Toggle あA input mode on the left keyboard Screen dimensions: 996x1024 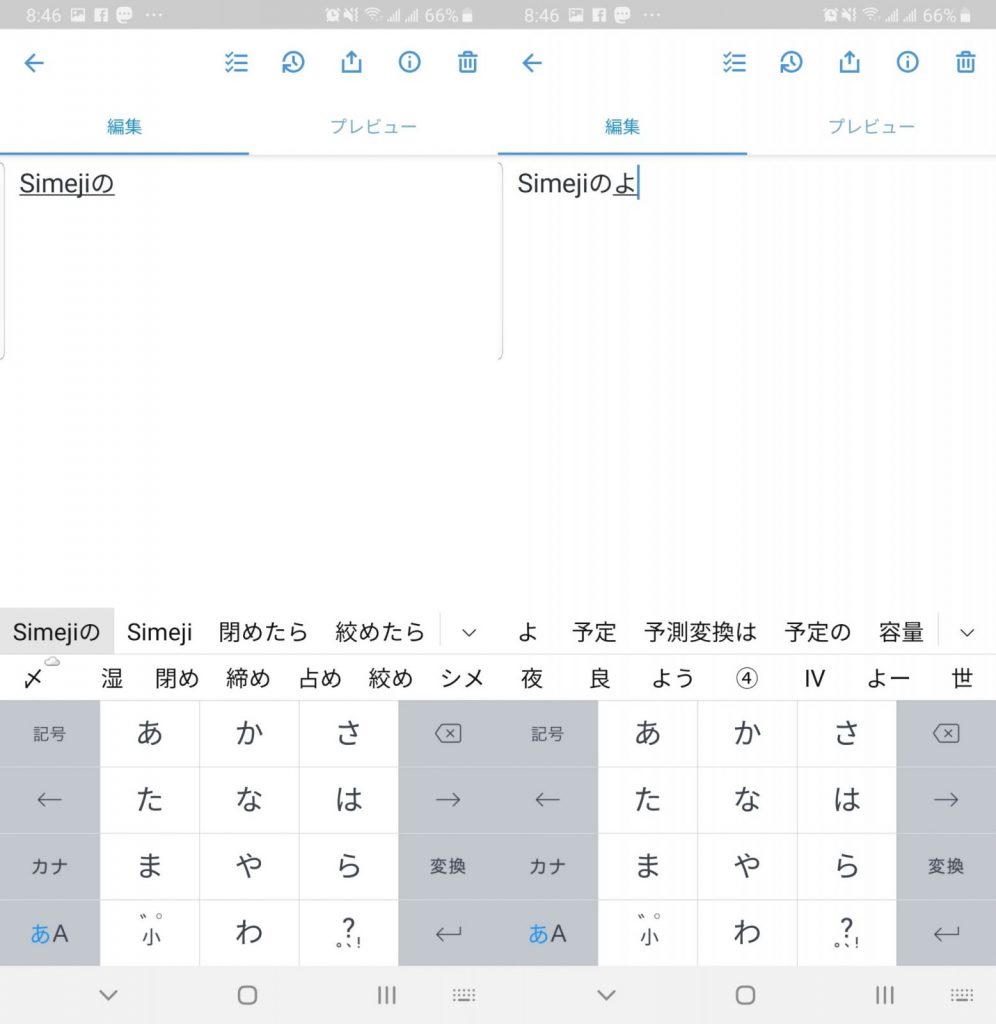(50, 933)
